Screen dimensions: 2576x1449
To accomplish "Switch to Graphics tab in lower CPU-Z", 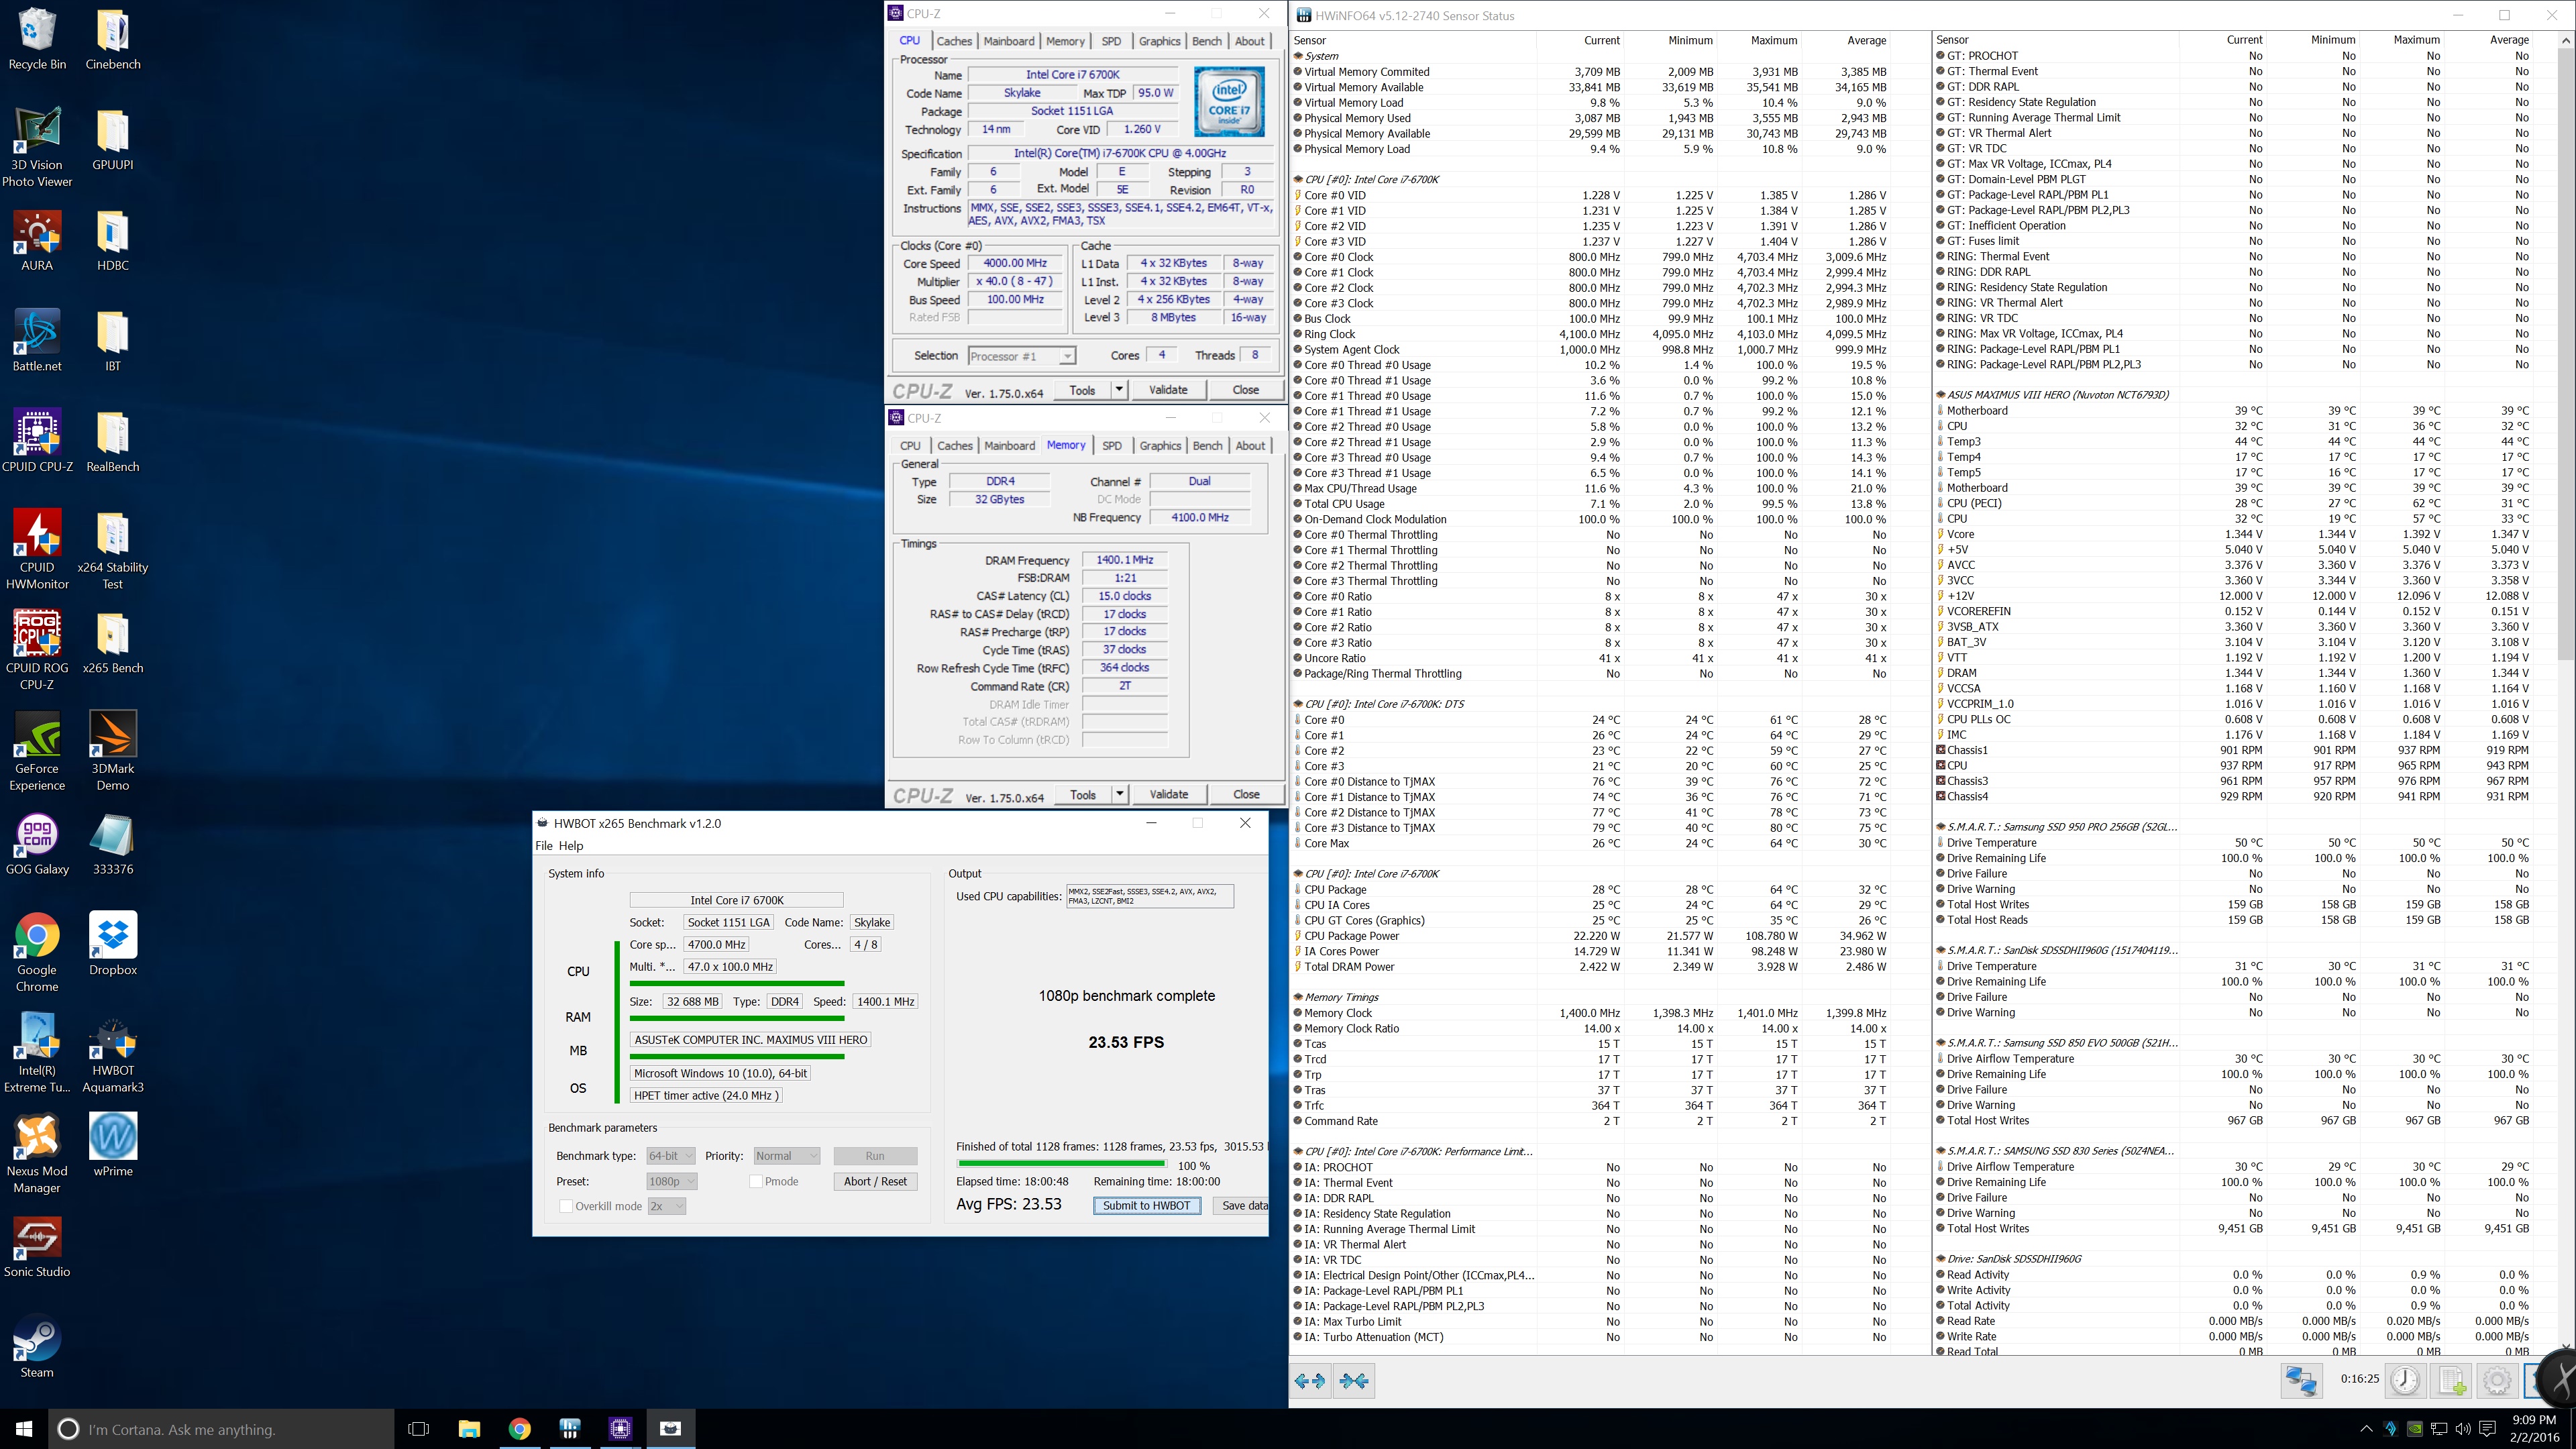I will pyautogui.click(x=1160, y=446).
